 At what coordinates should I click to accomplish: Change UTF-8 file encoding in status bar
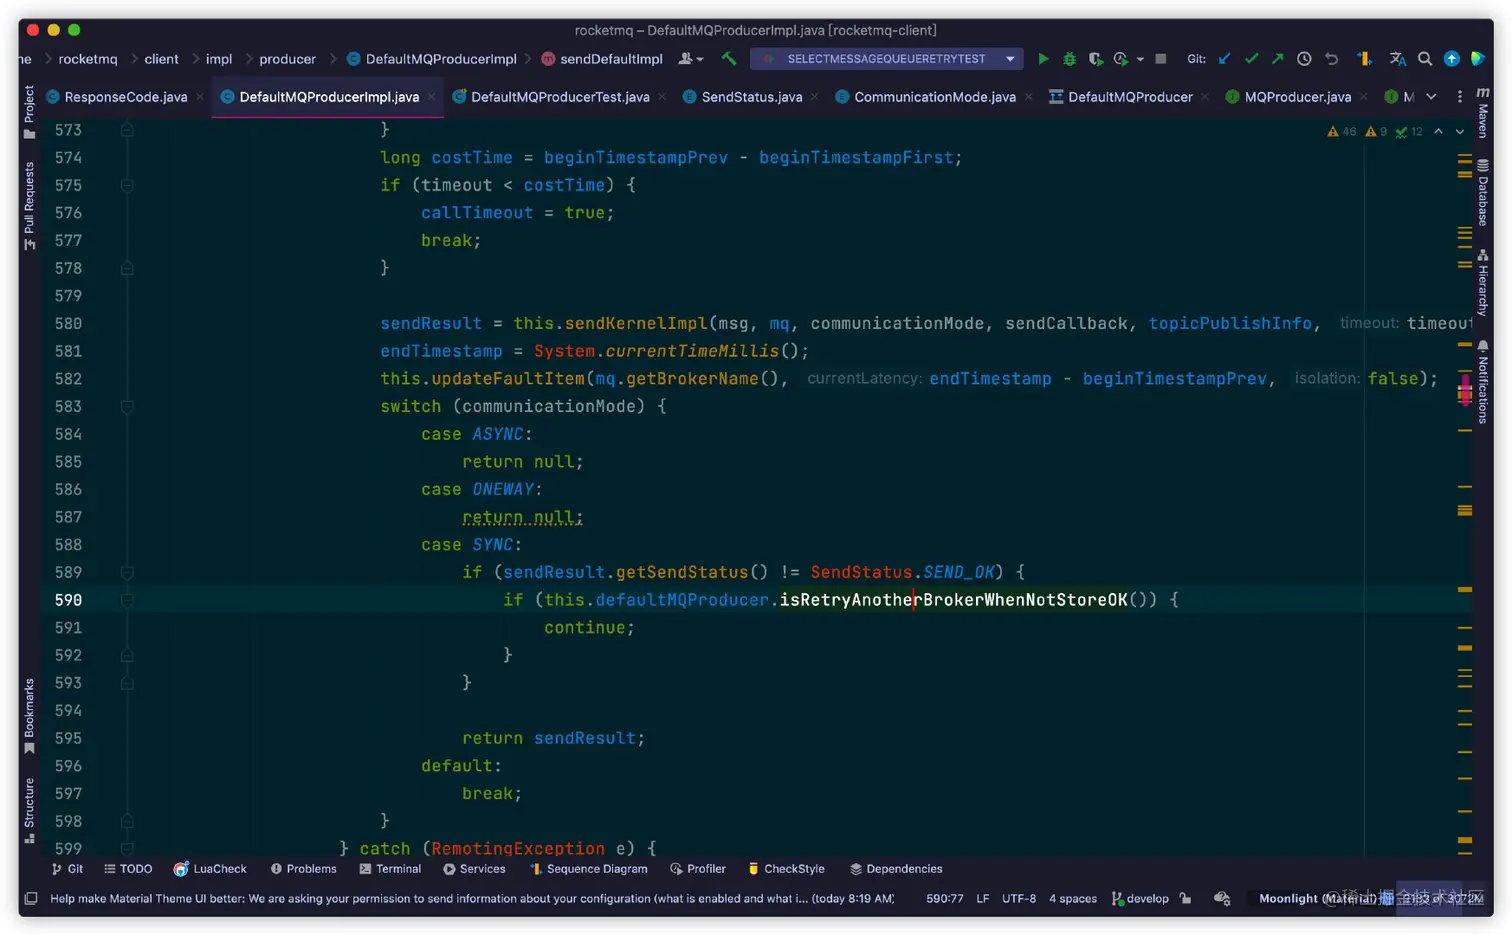click(x=1019, y=898)
